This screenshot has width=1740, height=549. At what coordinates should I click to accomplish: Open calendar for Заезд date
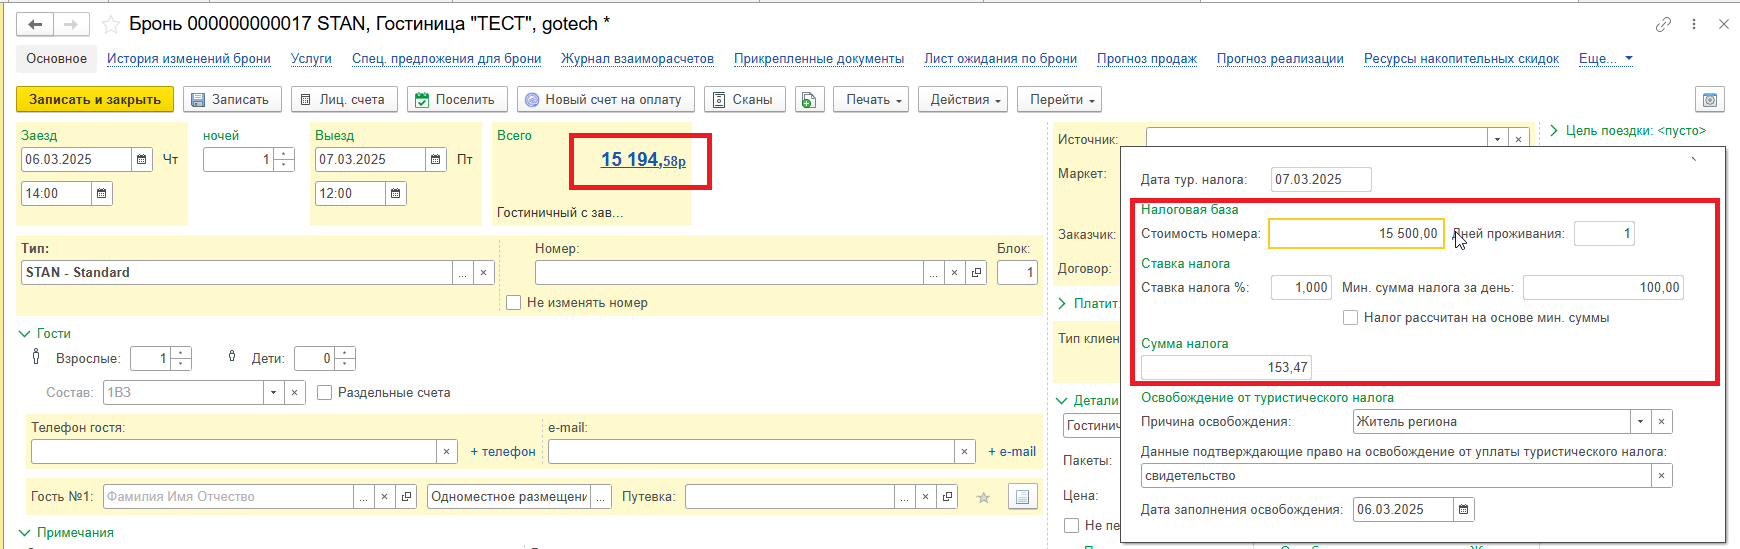click(x=142, y=159)
